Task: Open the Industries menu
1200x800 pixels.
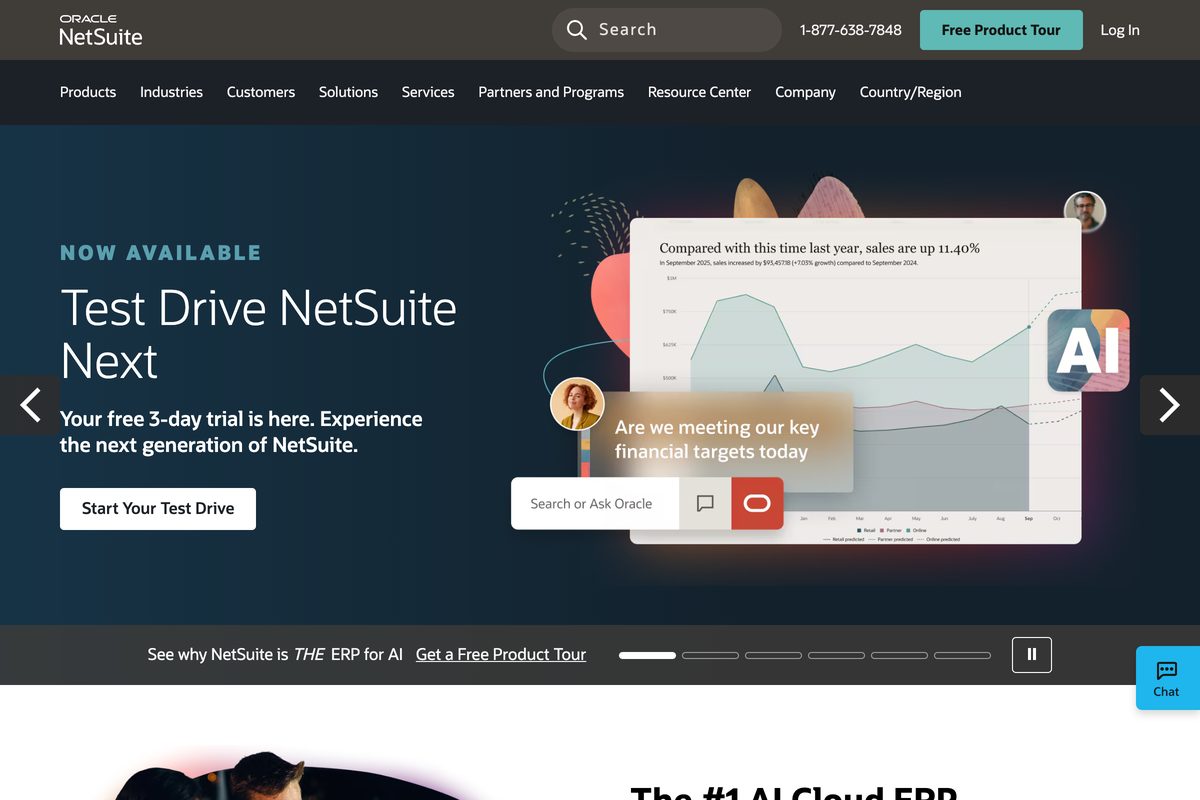Action: [x=171, y=92]
